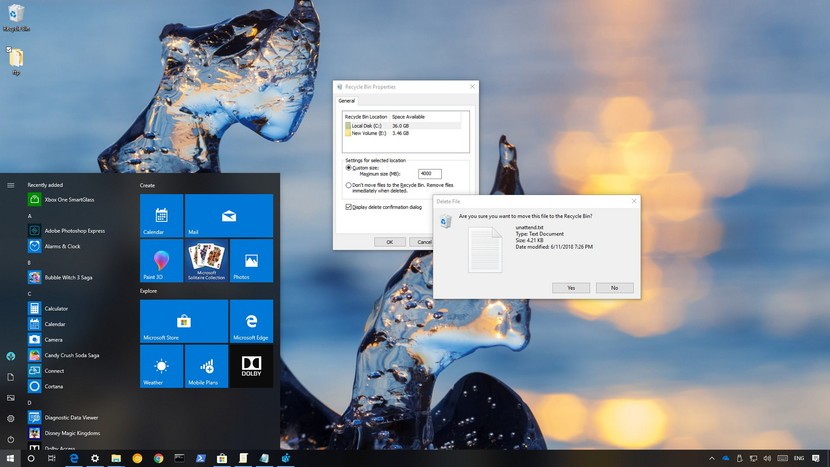Click No in the Delete File dialog
The image size is (830, 467).
coord(614,287)
